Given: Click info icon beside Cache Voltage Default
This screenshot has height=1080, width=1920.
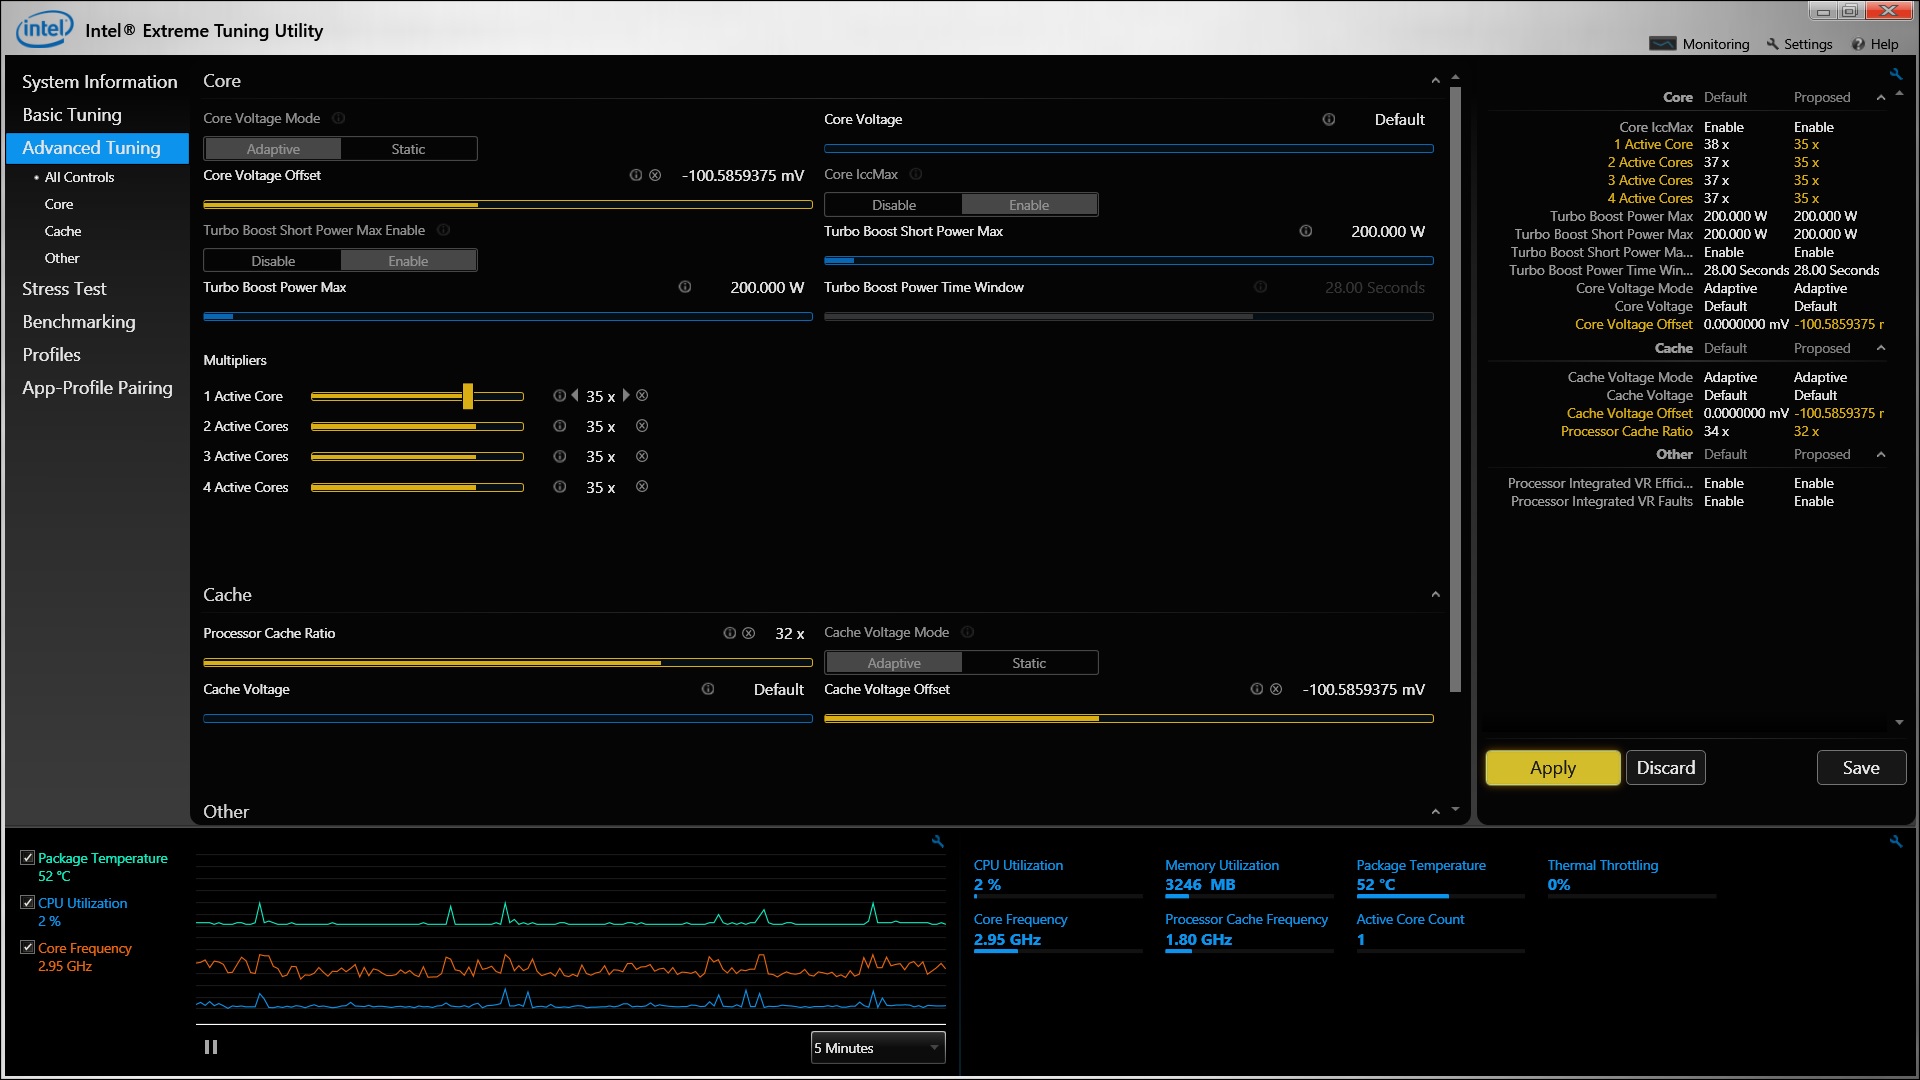Looking at the screenshot, I should 707,689.
